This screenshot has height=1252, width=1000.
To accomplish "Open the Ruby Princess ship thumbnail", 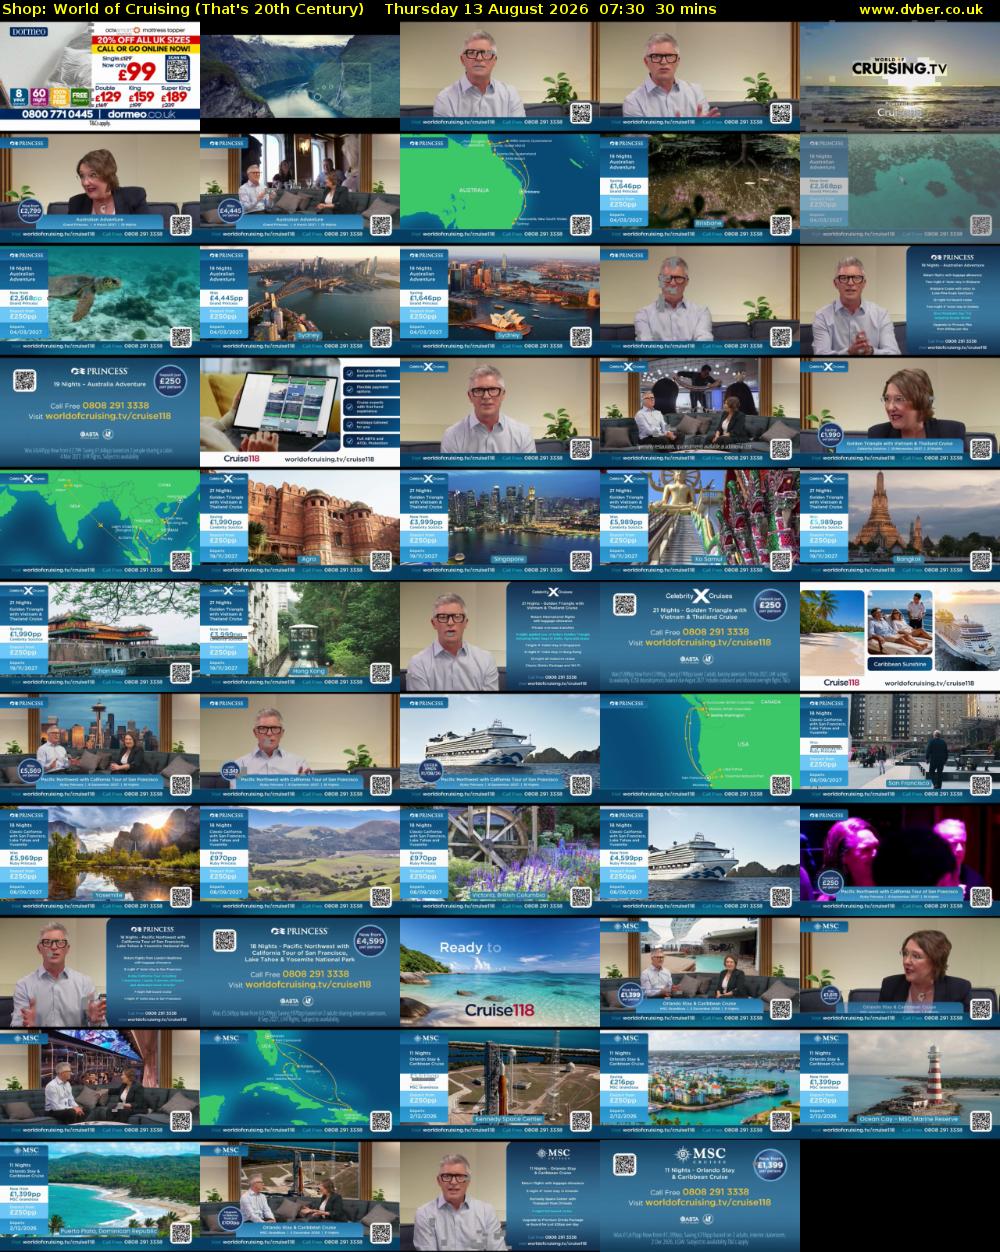I will (x=500, y=748).
